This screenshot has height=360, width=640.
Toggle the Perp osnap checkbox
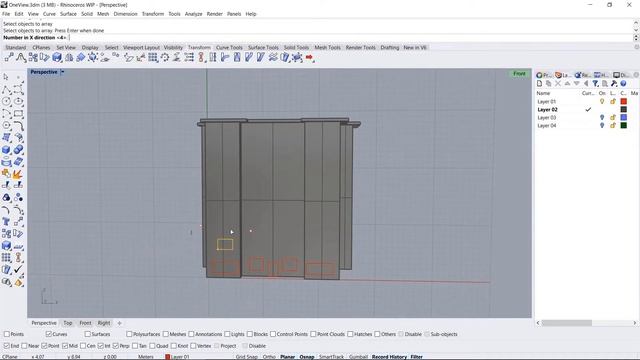click(x=116, y=346)
